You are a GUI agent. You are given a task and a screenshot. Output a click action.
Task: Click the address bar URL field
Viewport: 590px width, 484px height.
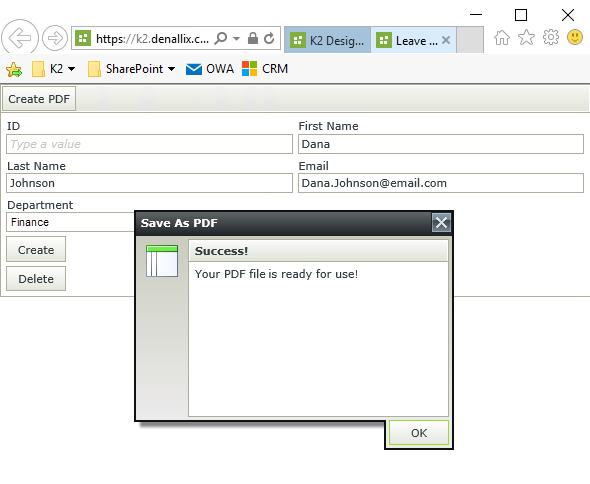click(x=152, y=38)
